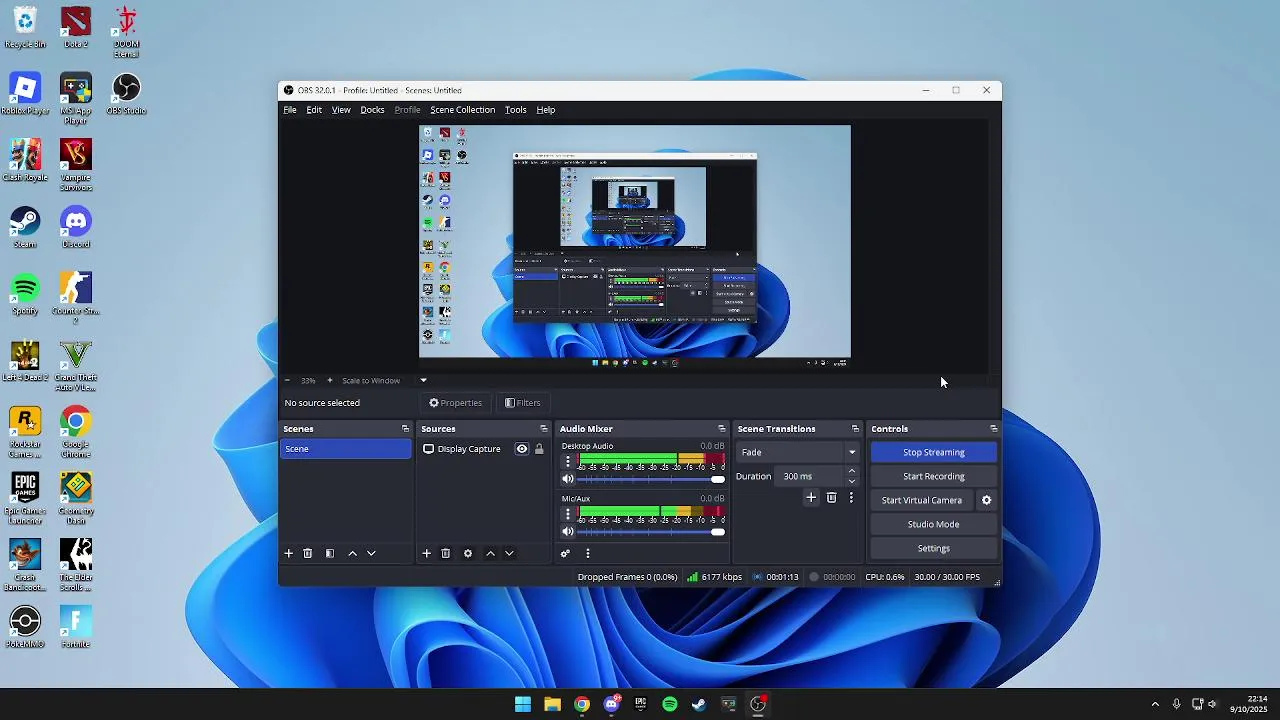1280x720 pixels.
Task: Open the File menu
Action: click(289, 110)
